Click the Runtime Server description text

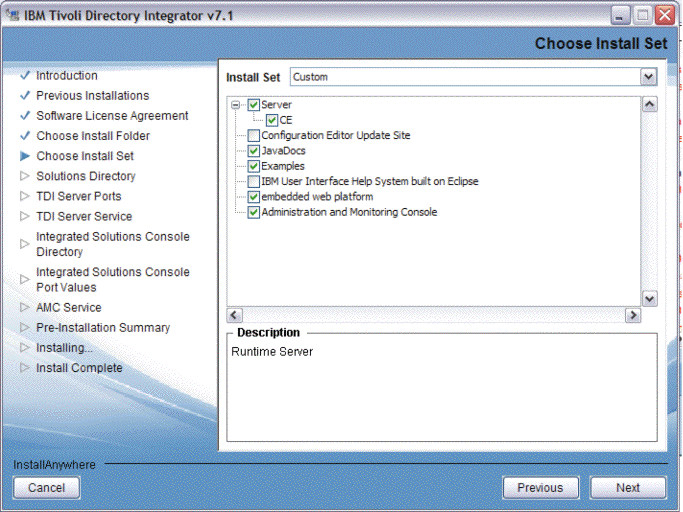(x=272, y=352)
